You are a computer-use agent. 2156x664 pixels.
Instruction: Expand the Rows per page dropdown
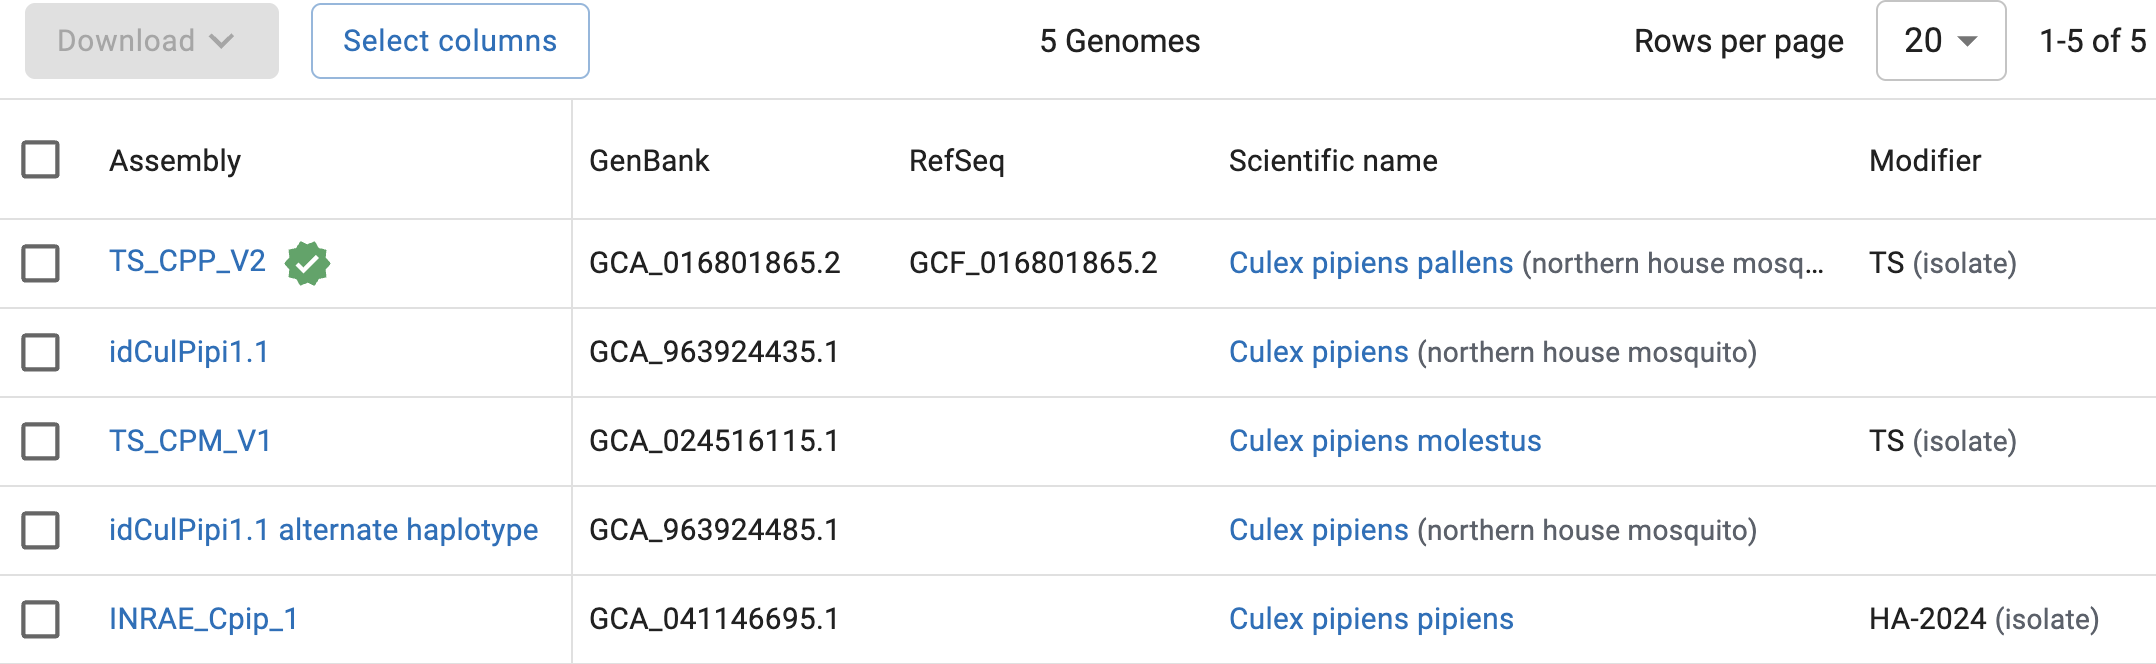(1940, 41)
